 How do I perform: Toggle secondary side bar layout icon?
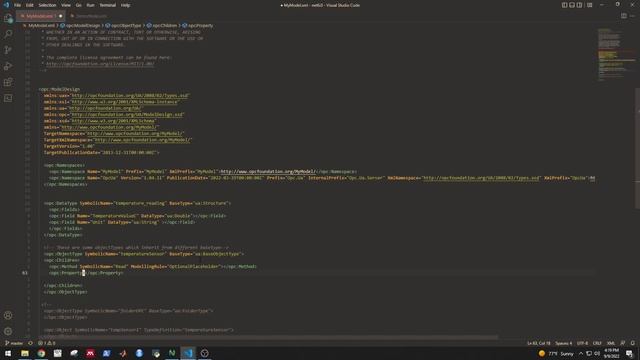pyautogui.click(x=579, y=5)
